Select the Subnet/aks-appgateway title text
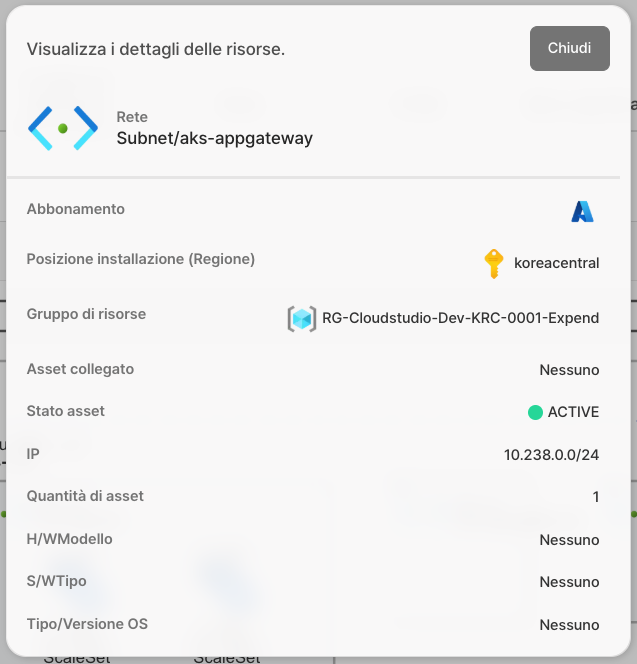637x664 pixels. click(x=214, y=139)
